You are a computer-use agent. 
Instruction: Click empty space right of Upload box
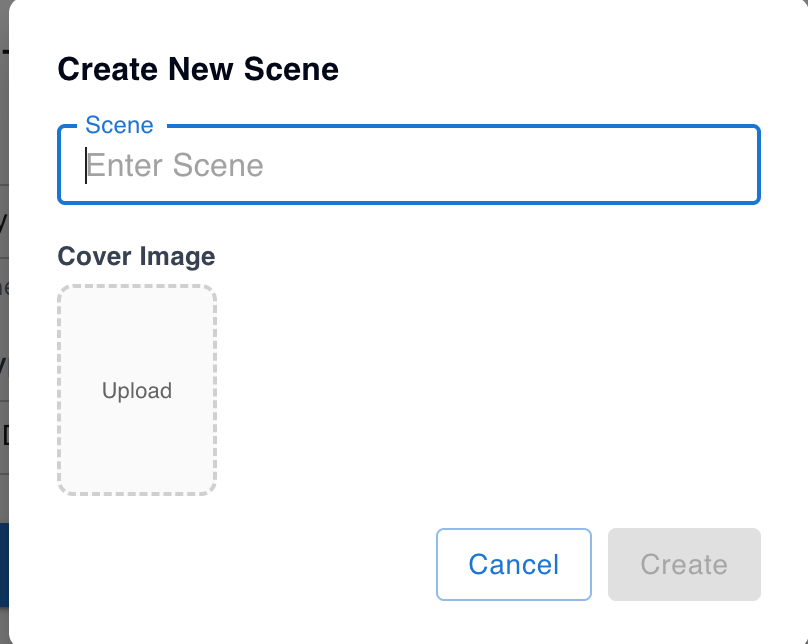480,390
